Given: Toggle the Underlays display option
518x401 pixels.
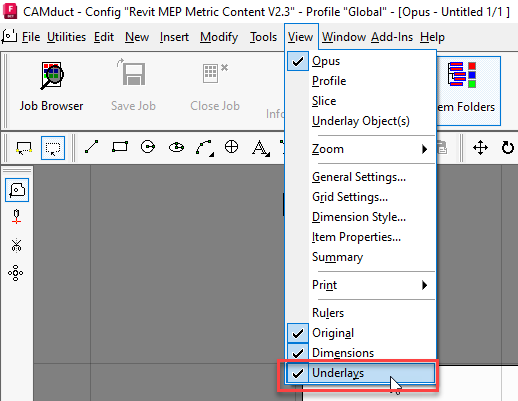Looking at the screenshot, I should (361, 373).
